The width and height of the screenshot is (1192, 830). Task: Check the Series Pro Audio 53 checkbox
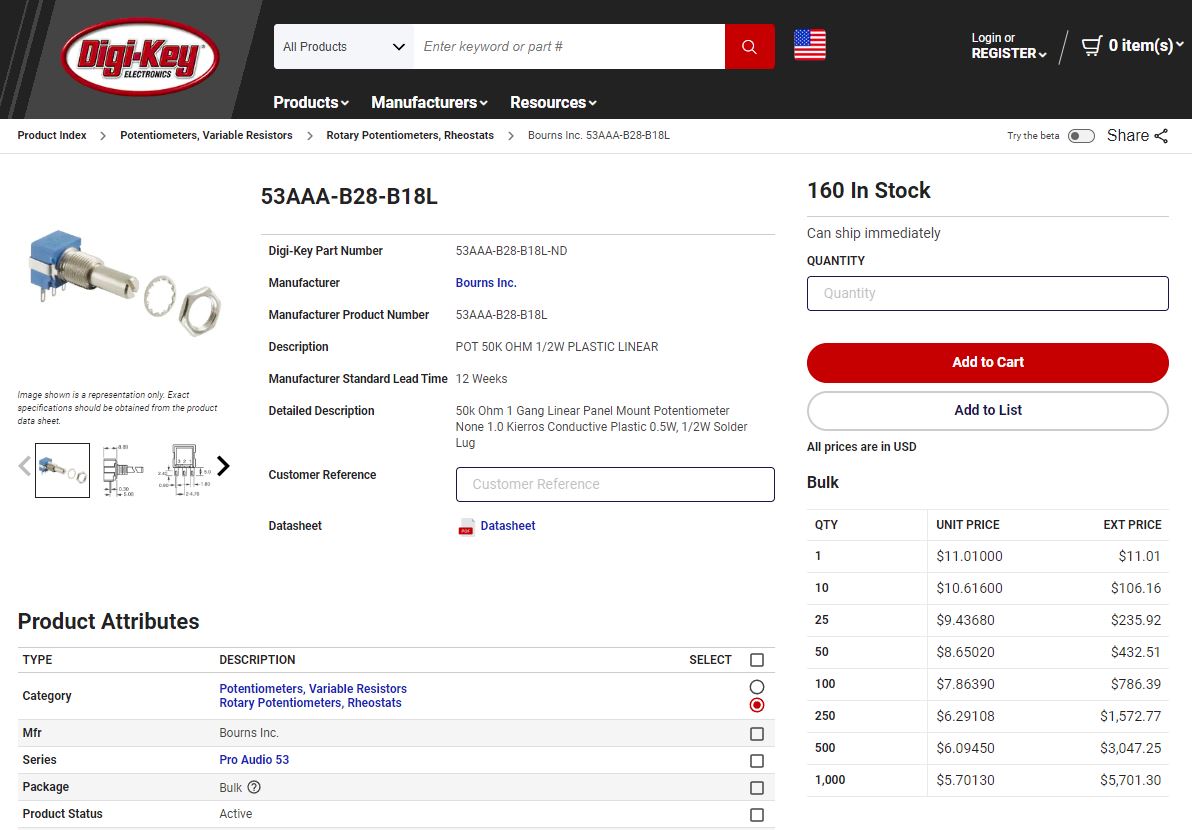click(x=756, y=761)
